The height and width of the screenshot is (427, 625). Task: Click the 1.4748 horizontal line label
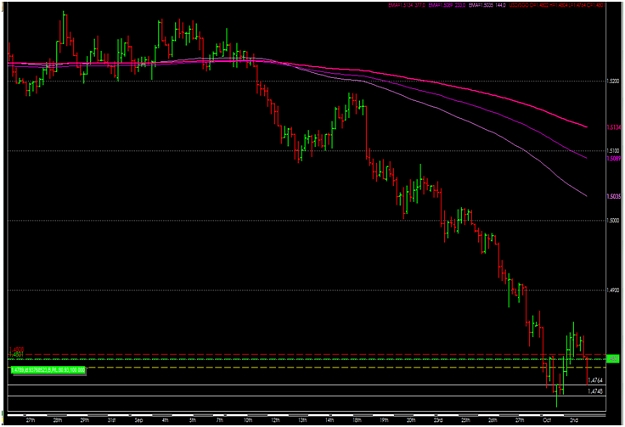pos(596,392)
